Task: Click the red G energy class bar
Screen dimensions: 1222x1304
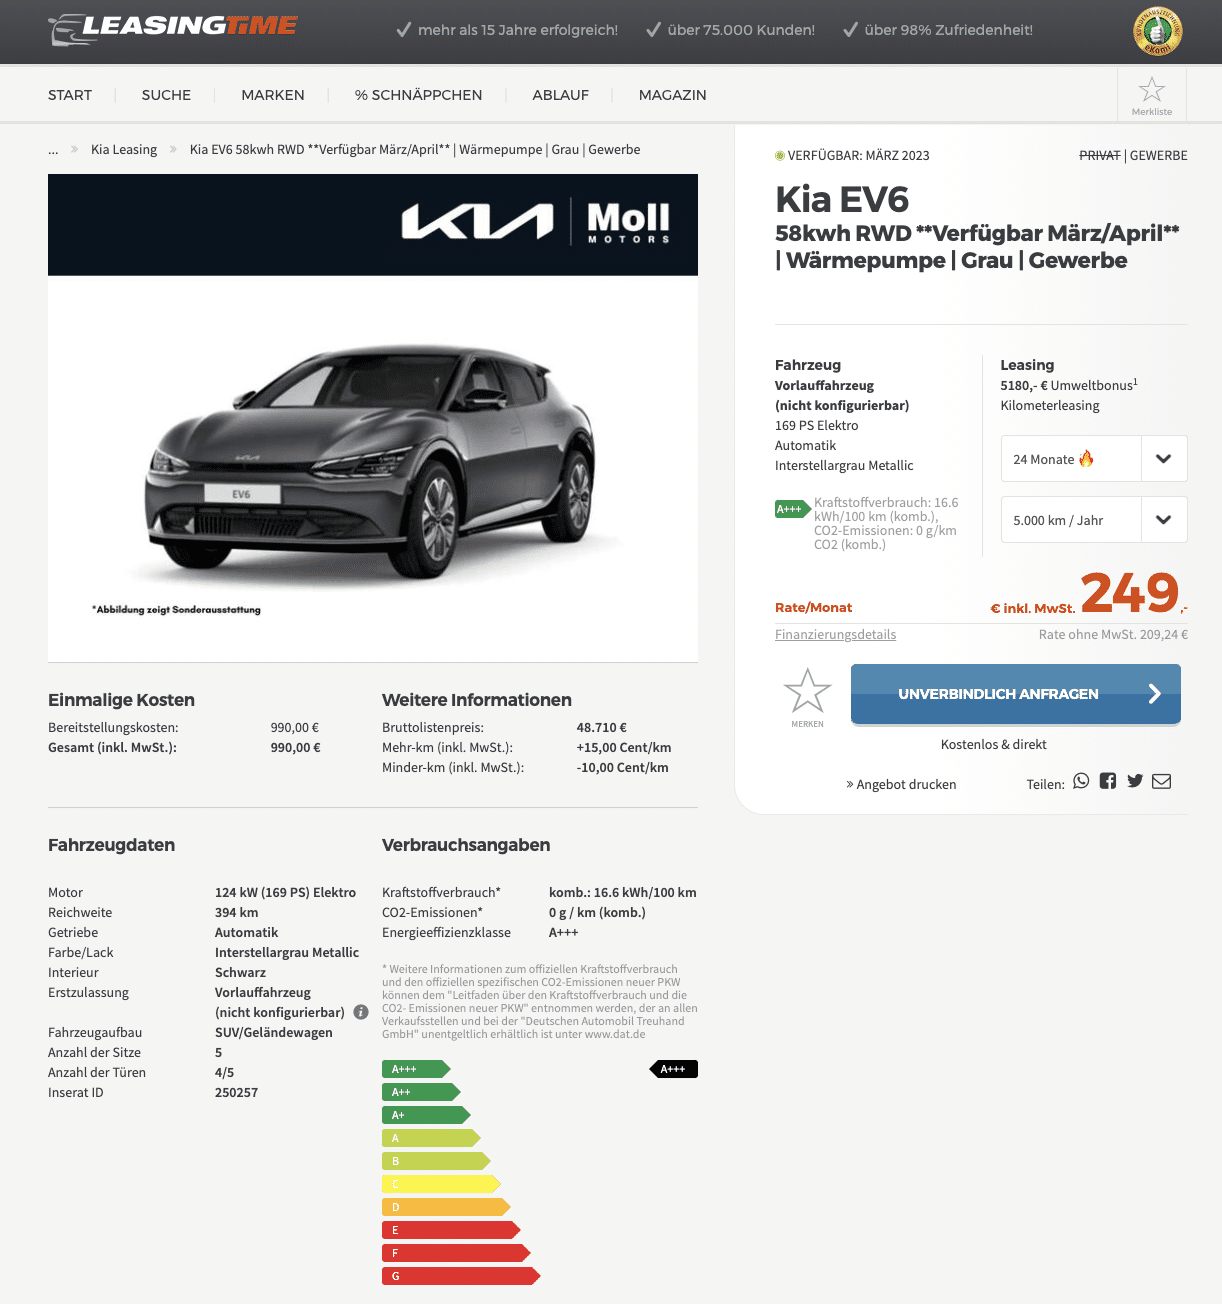Action: (x=461, y=1276)
